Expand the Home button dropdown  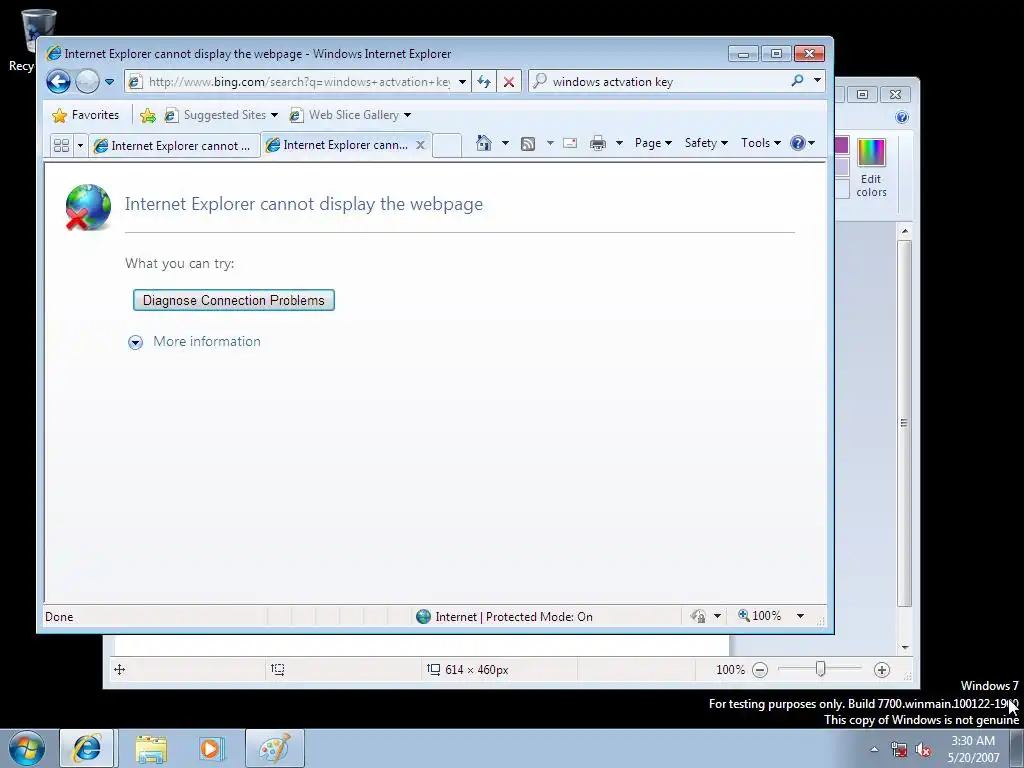click(x=505, y=143)
